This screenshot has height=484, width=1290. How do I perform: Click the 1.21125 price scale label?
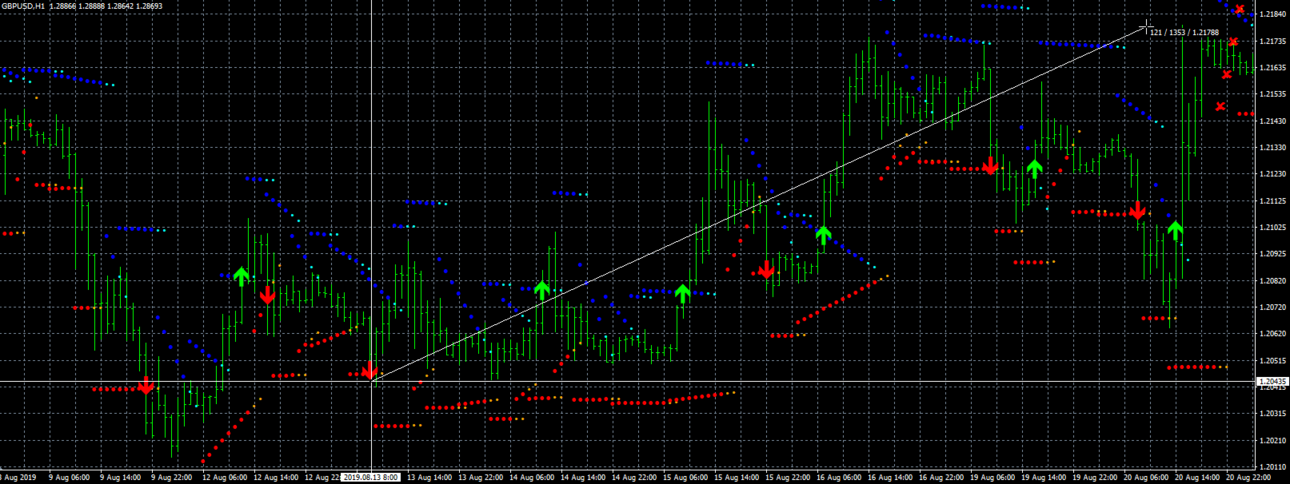point(1273,201)
